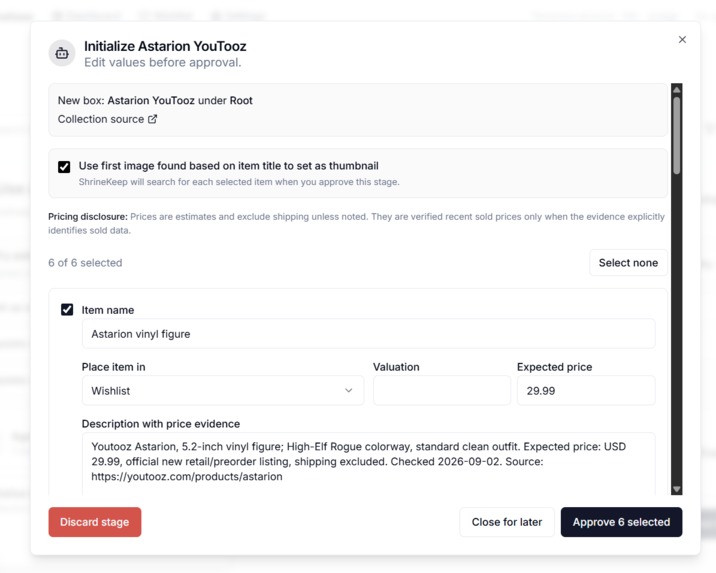716x573 pixels.
Task: Deselect the Astarion vinyl figure item checkbox
Action: click(x=67, y=310)
